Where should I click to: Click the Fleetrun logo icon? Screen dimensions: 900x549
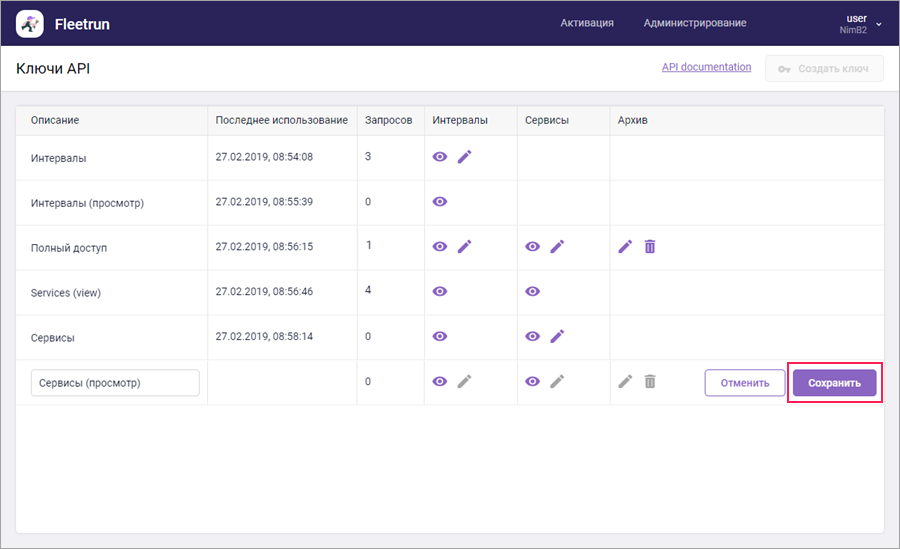pos(30,23)
